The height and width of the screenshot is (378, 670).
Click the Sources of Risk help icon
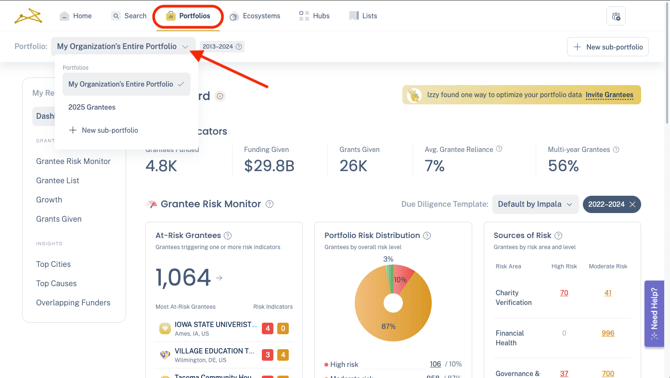click(x=558, y=235)
